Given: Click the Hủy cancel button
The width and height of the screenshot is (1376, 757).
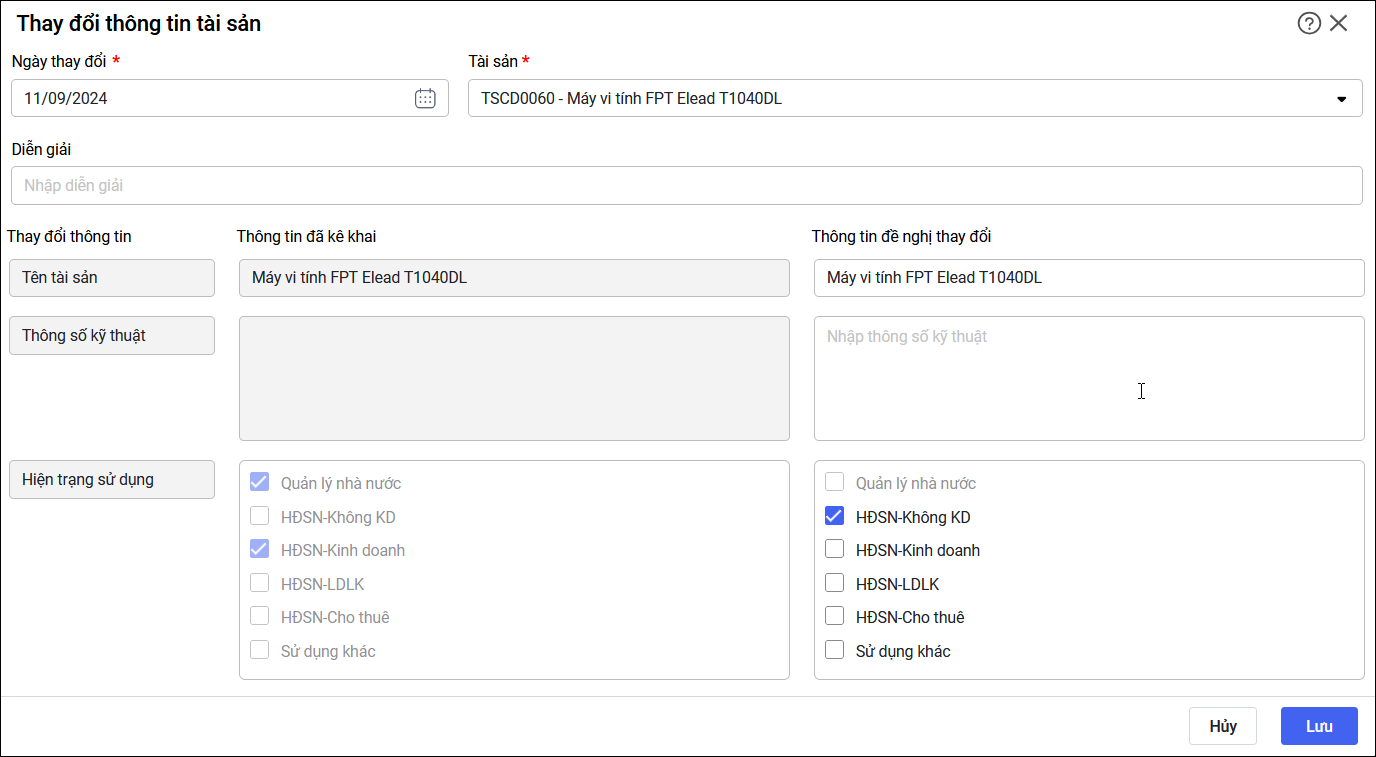Looking at the screenshot, I should click(1222, 726).
